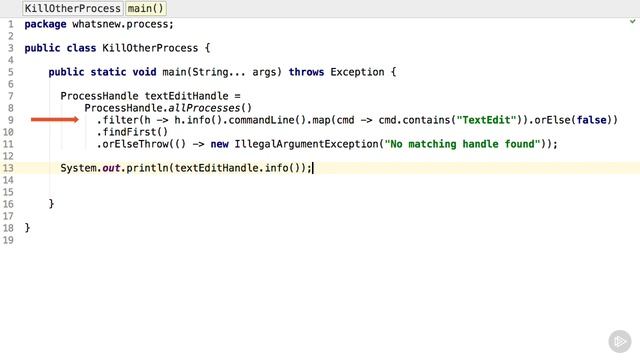Click the "TextEdit" string literal
Image resolution: width=640 pixels, height=360 pixels.
tap(487, 120)
